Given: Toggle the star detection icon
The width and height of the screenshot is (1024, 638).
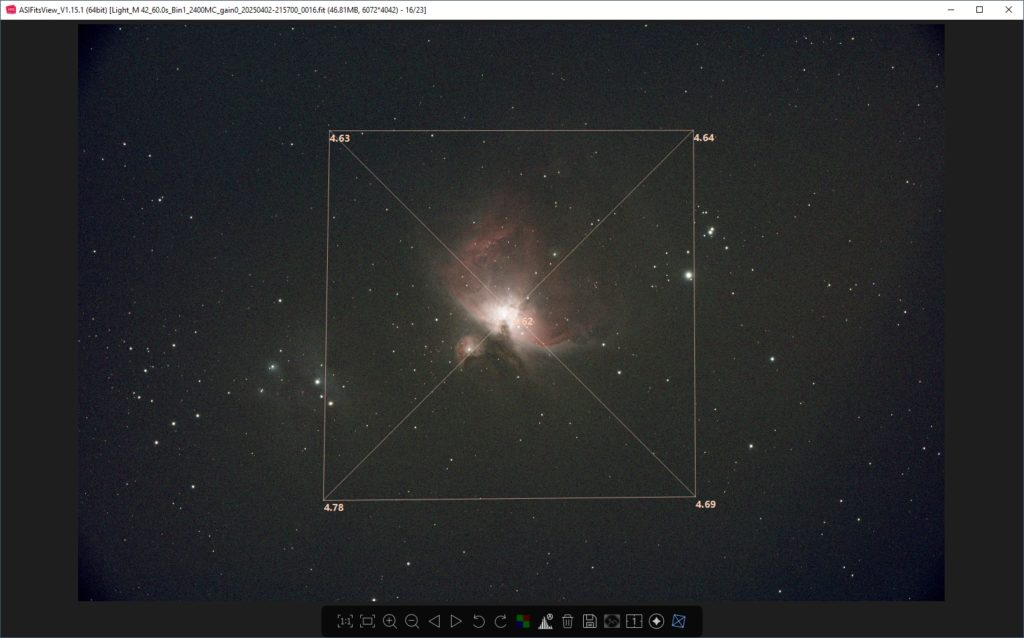Looking at the screenshot, I should 657,621.
